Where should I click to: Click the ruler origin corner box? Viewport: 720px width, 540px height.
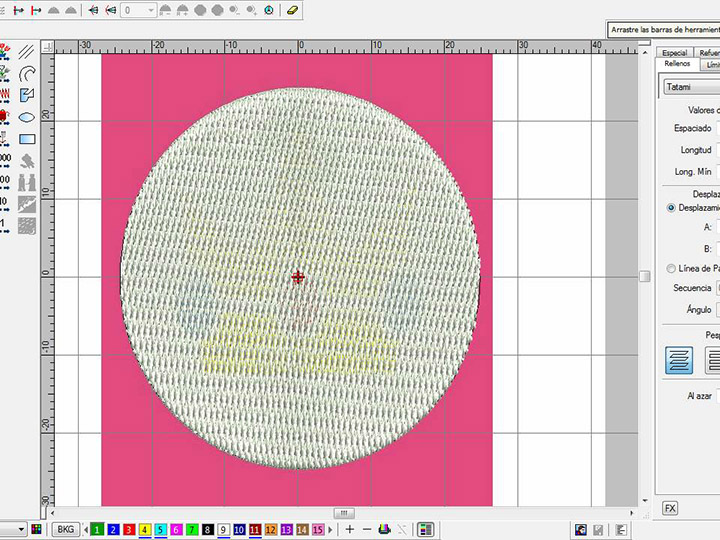click(47, 47)
